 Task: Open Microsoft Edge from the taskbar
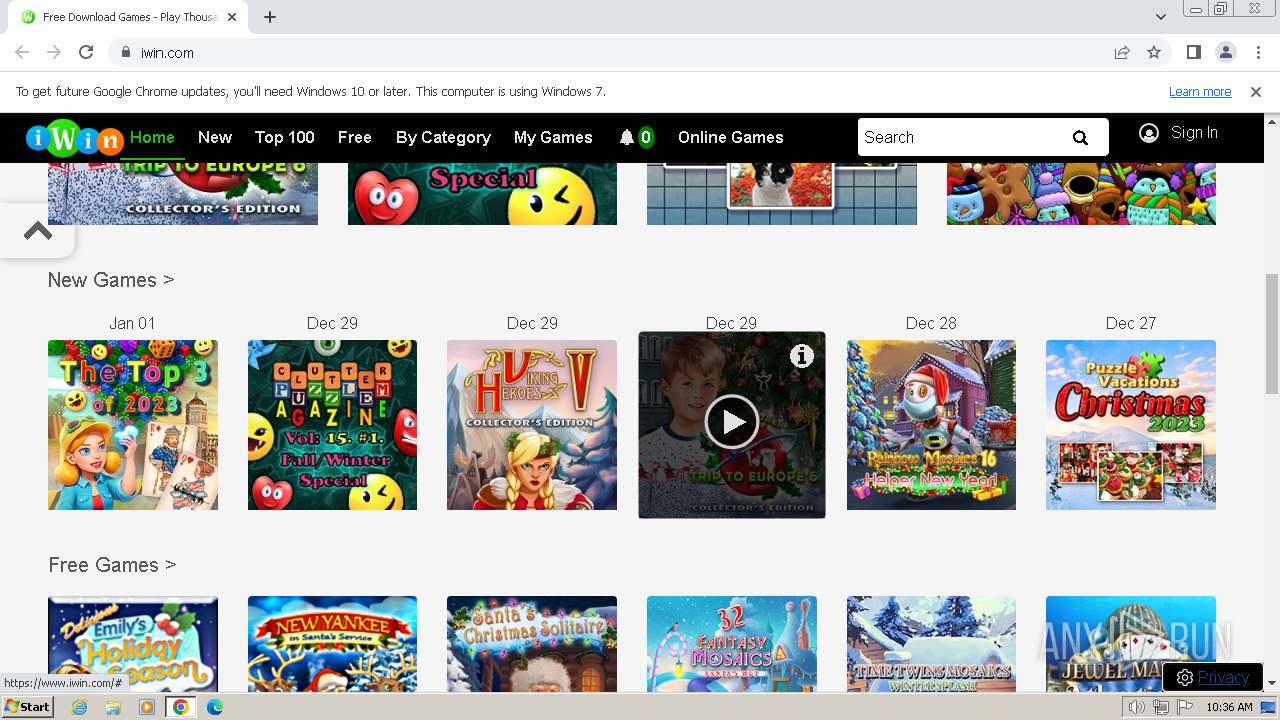pos(215,707)
